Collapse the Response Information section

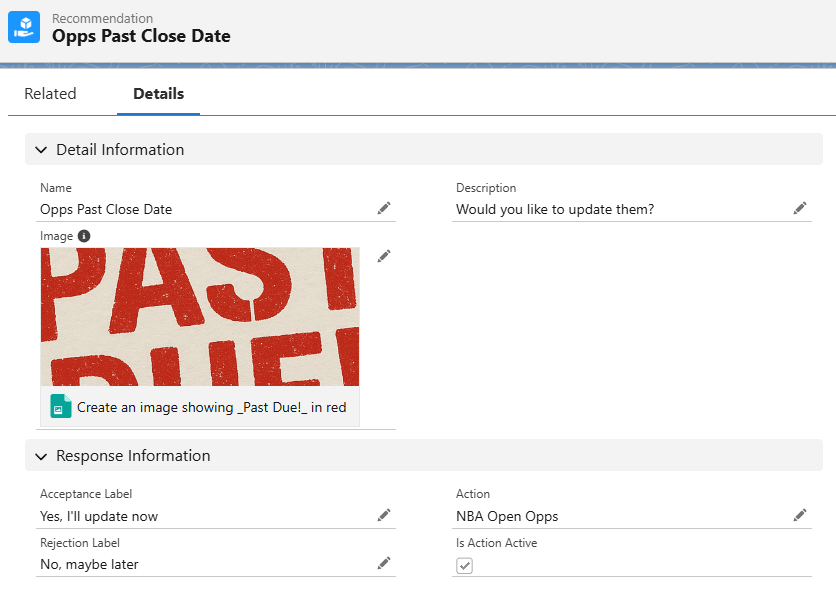coord(41,456)
